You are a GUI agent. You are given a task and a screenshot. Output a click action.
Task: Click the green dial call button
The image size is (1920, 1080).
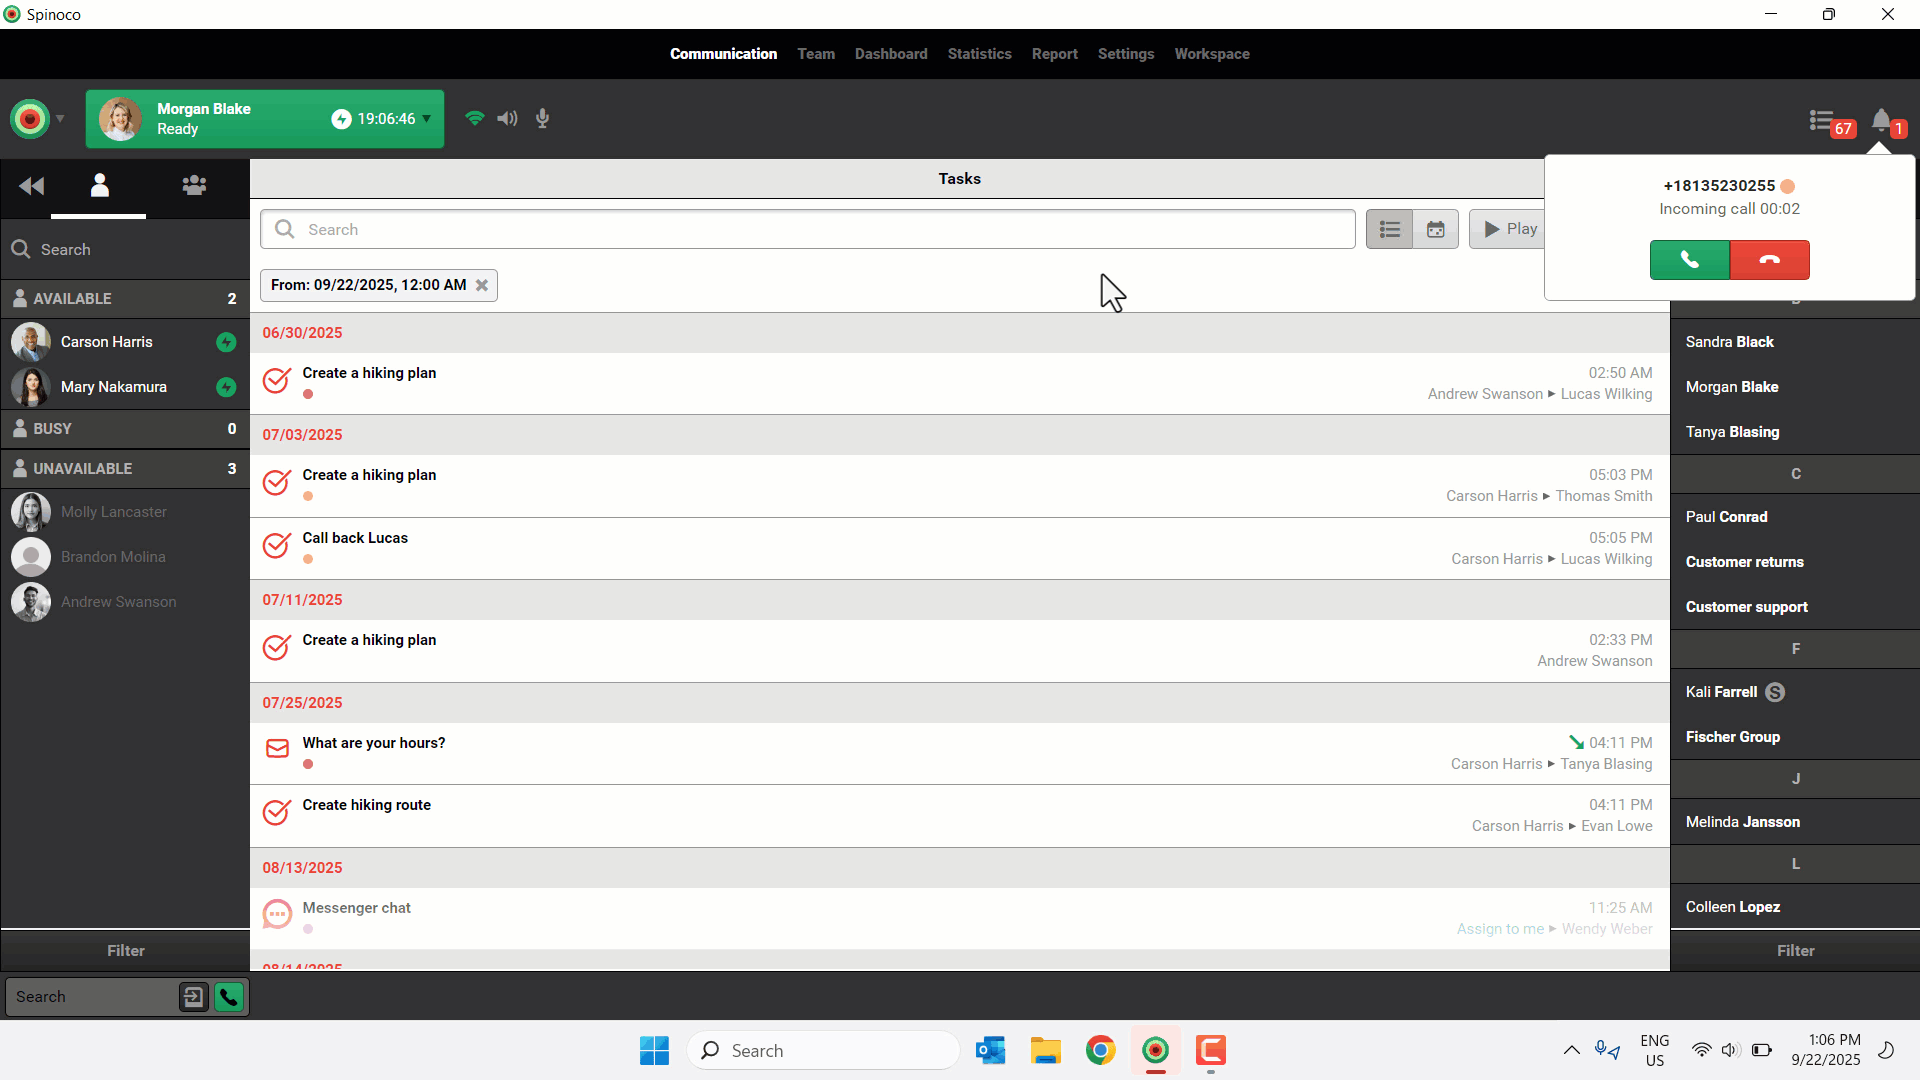click(x=229, y=997)
